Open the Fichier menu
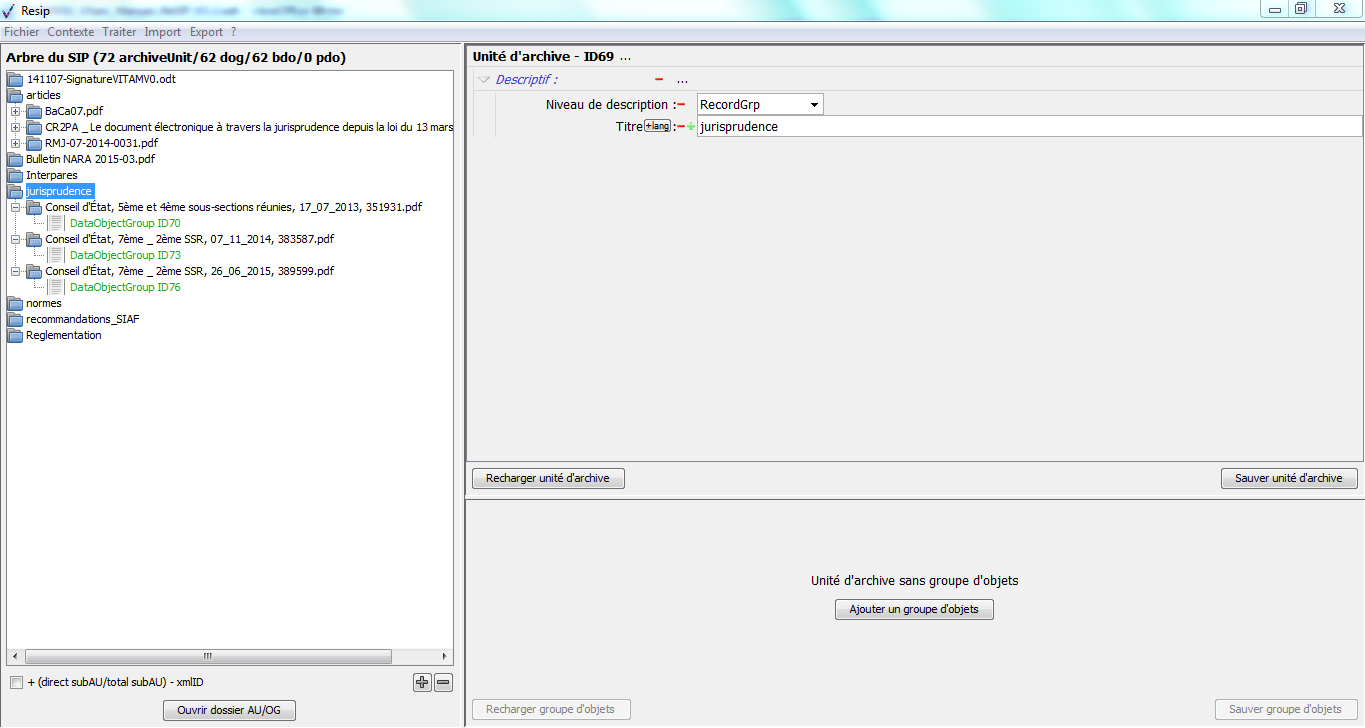 21,32
